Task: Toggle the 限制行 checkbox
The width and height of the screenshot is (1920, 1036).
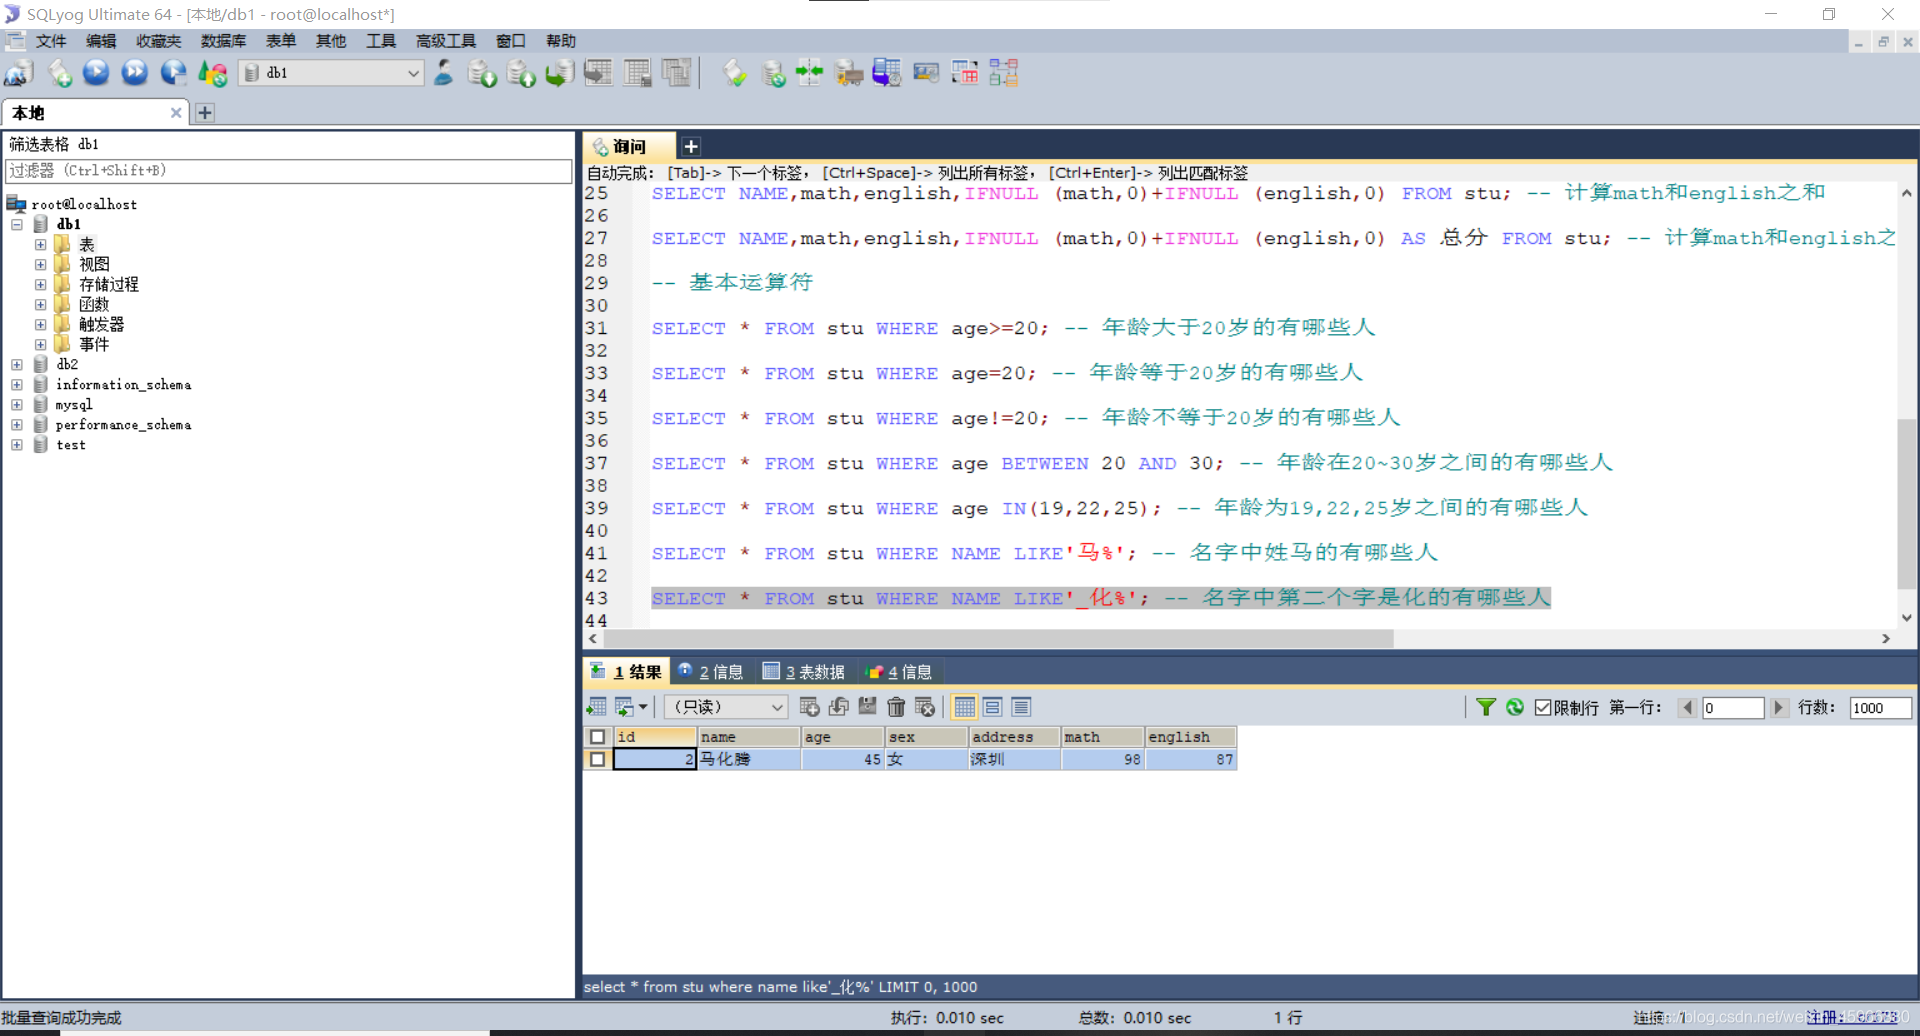Action: click(1543, 708)
